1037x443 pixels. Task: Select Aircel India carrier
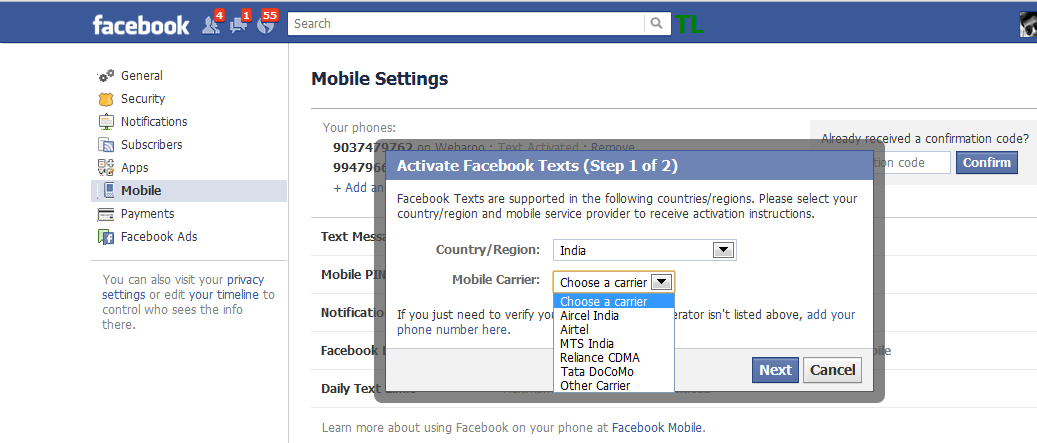[614, 315]
